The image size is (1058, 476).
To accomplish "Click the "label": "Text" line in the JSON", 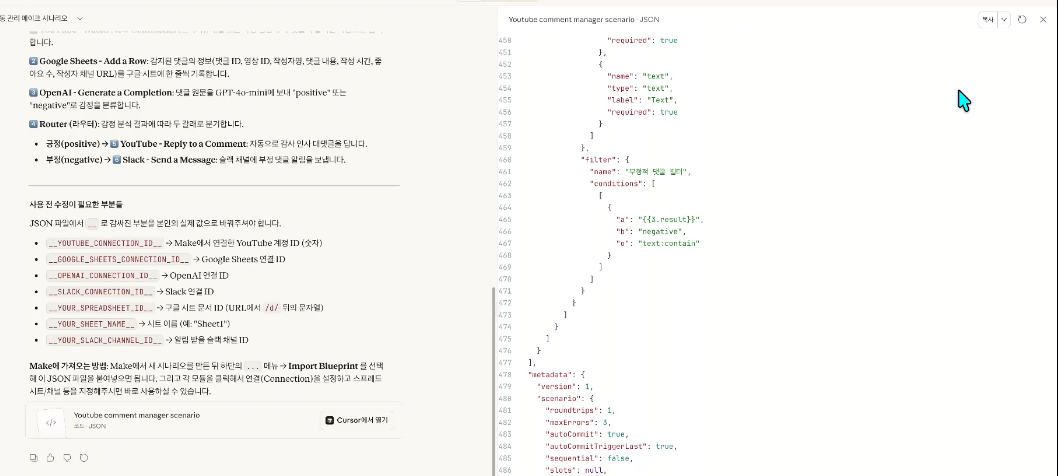I will coord(642,100).
